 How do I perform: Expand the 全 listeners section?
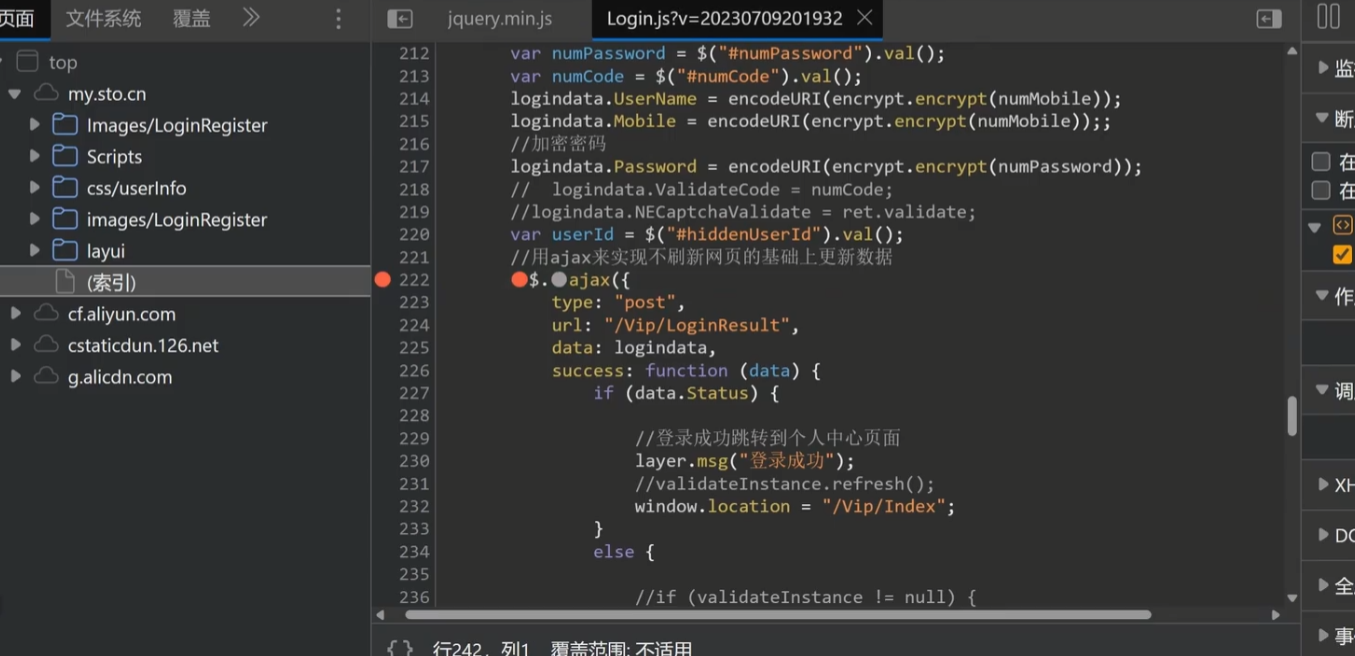[1323, 585]
